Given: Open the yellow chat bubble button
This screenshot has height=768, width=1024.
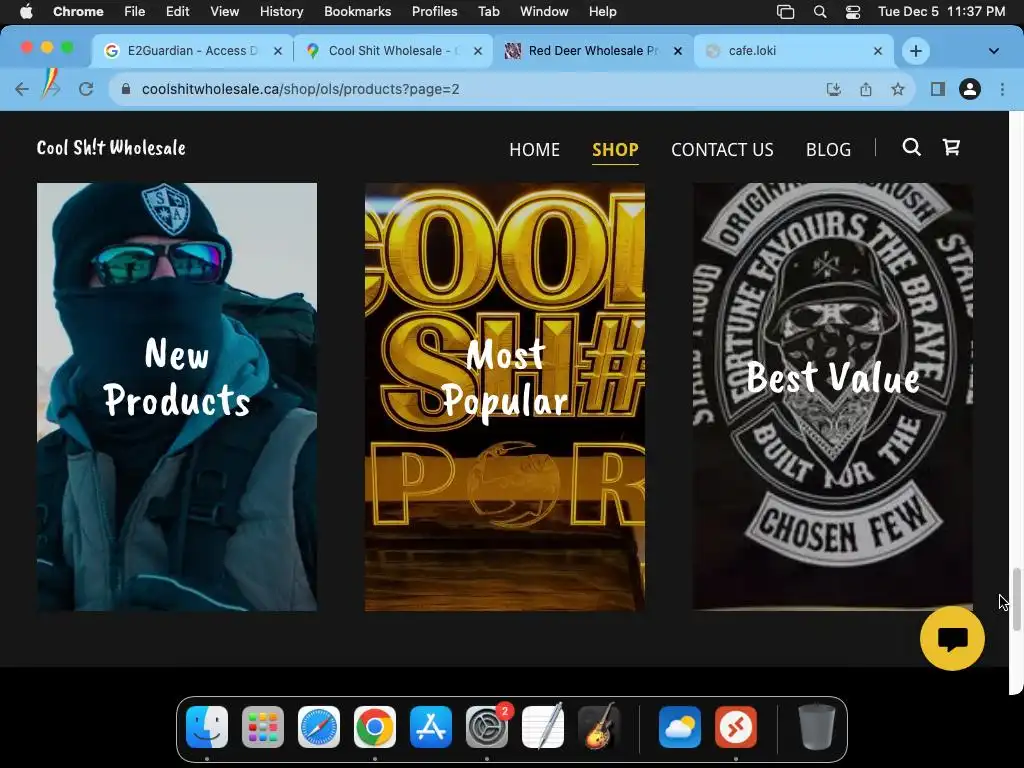Looking at the screenshot, I should 952,638.
